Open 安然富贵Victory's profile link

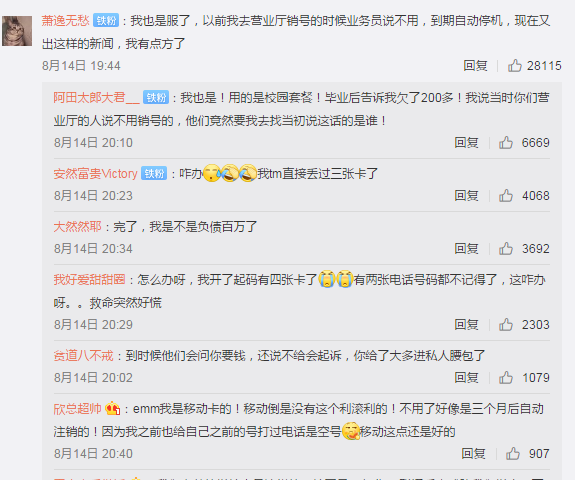(x=96, y=173)
